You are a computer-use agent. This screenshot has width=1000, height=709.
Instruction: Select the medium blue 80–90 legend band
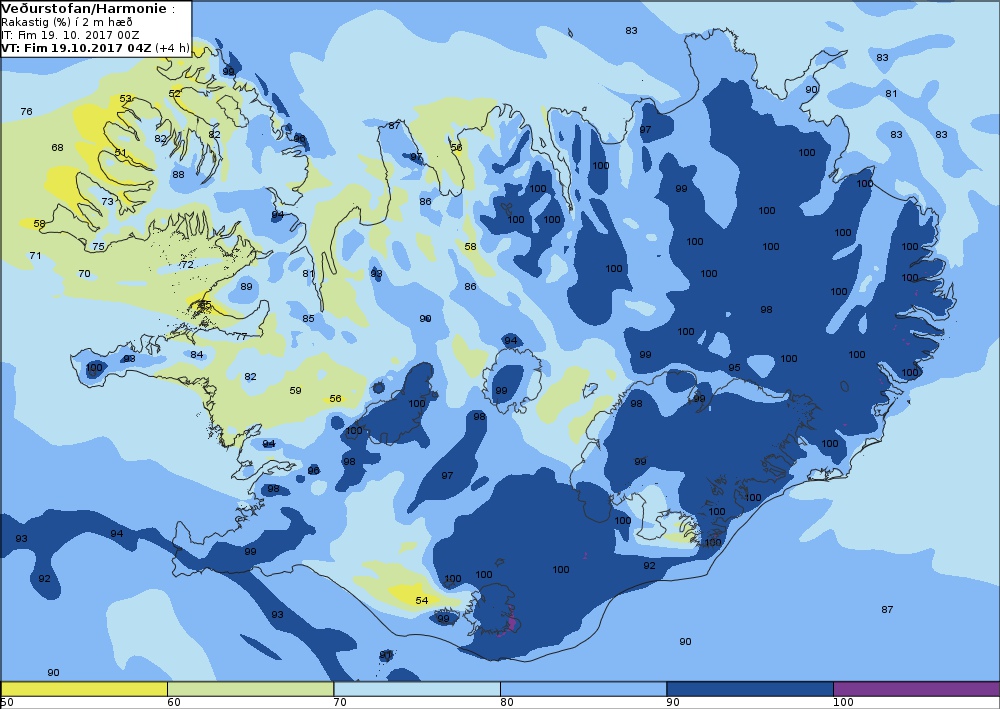point(583,689)
